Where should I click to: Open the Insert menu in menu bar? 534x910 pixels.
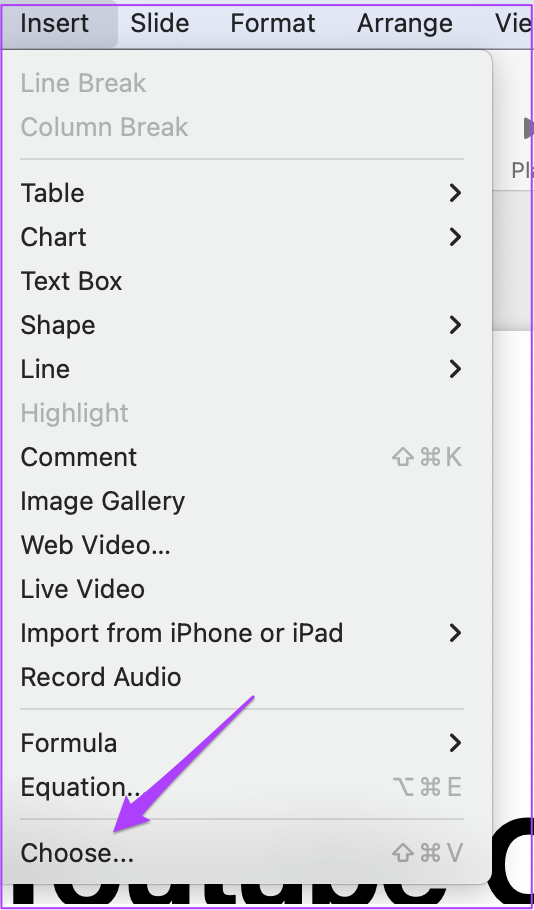tap(55, 24)
